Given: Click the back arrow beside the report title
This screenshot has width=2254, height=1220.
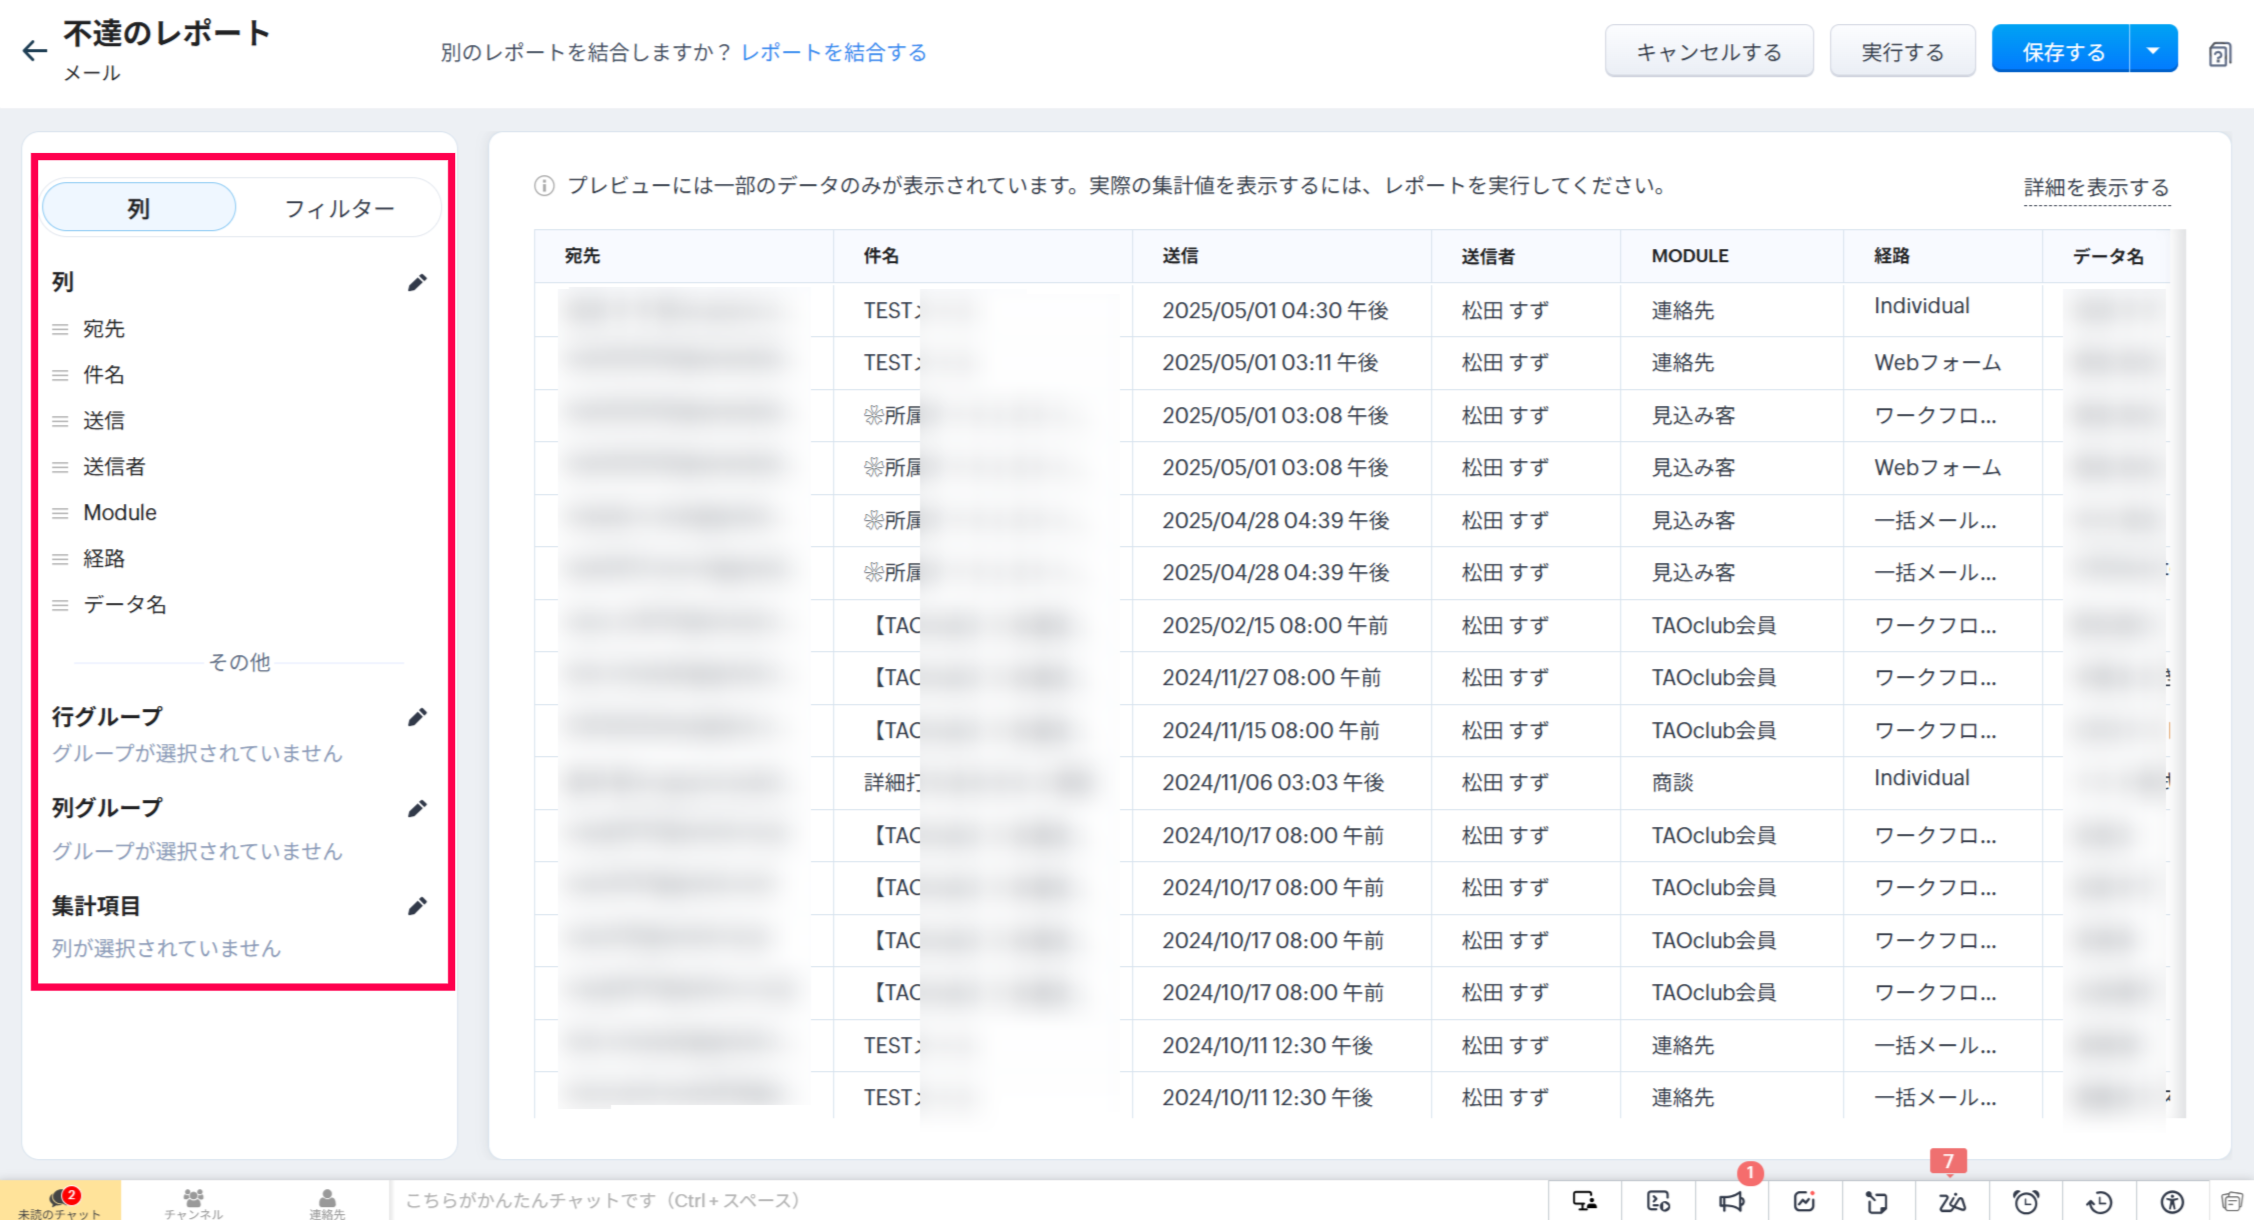Looking at the screenshot, I should pos(35,51).
